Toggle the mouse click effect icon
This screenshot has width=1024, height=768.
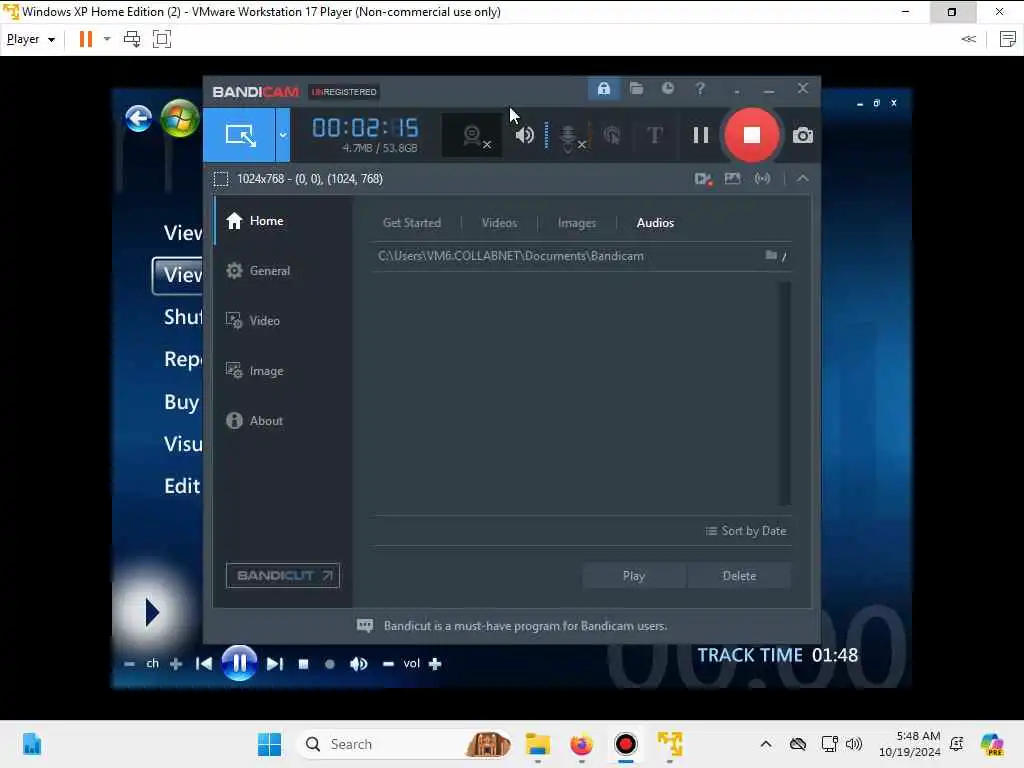pyautogui.click(x=612, y=135)
